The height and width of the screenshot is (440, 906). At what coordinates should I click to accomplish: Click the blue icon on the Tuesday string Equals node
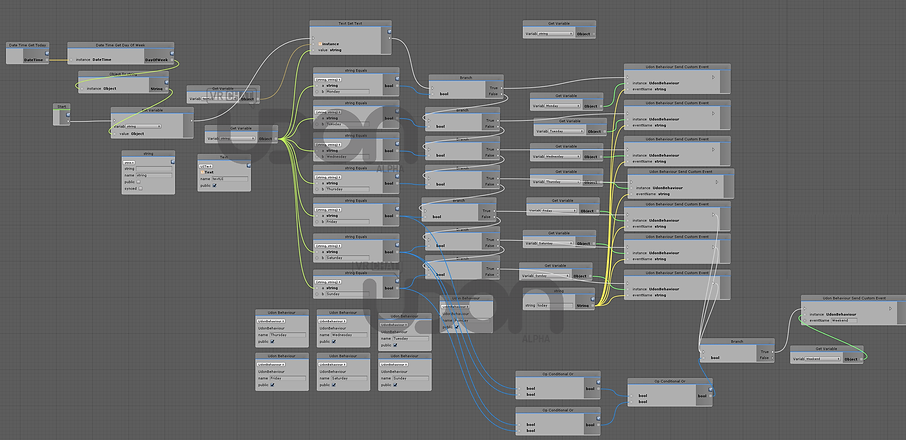[397, 111]
